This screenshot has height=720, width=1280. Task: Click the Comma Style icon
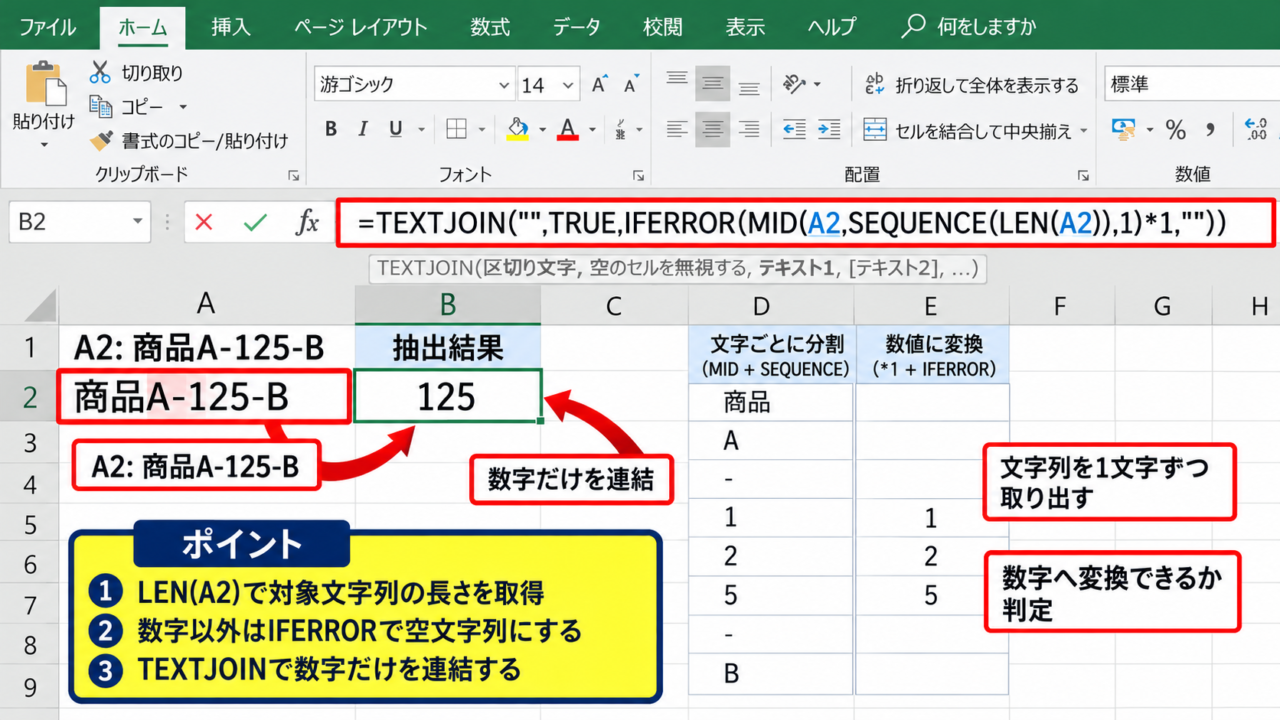coord(1210,130)
